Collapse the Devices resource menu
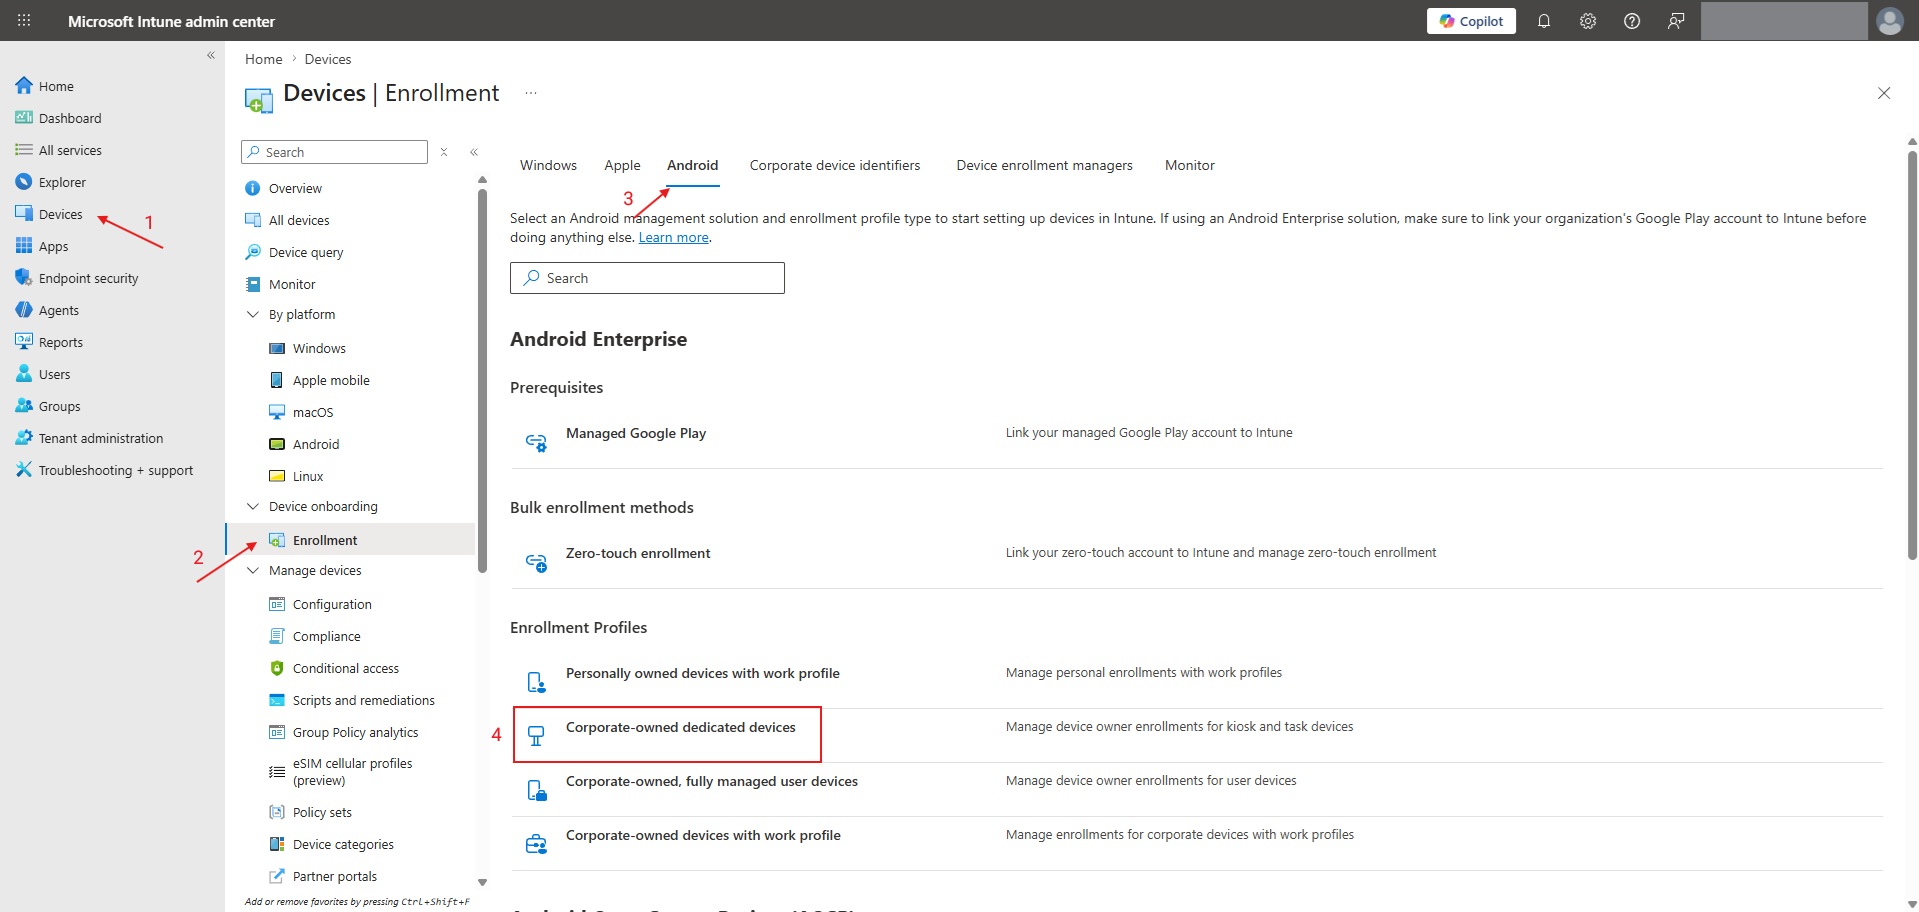Image resolution: width=1919 pixels, height=912 pixels. 474,152
